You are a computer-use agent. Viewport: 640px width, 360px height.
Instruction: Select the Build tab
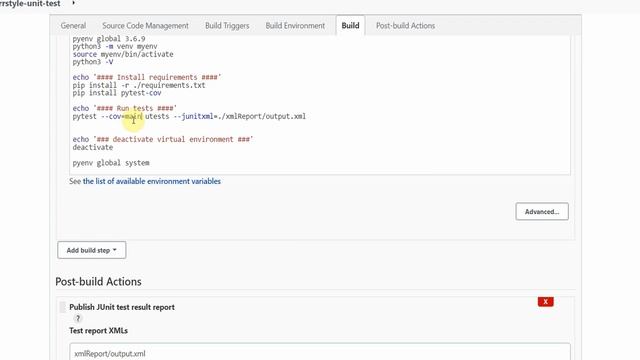pos(350,25)
